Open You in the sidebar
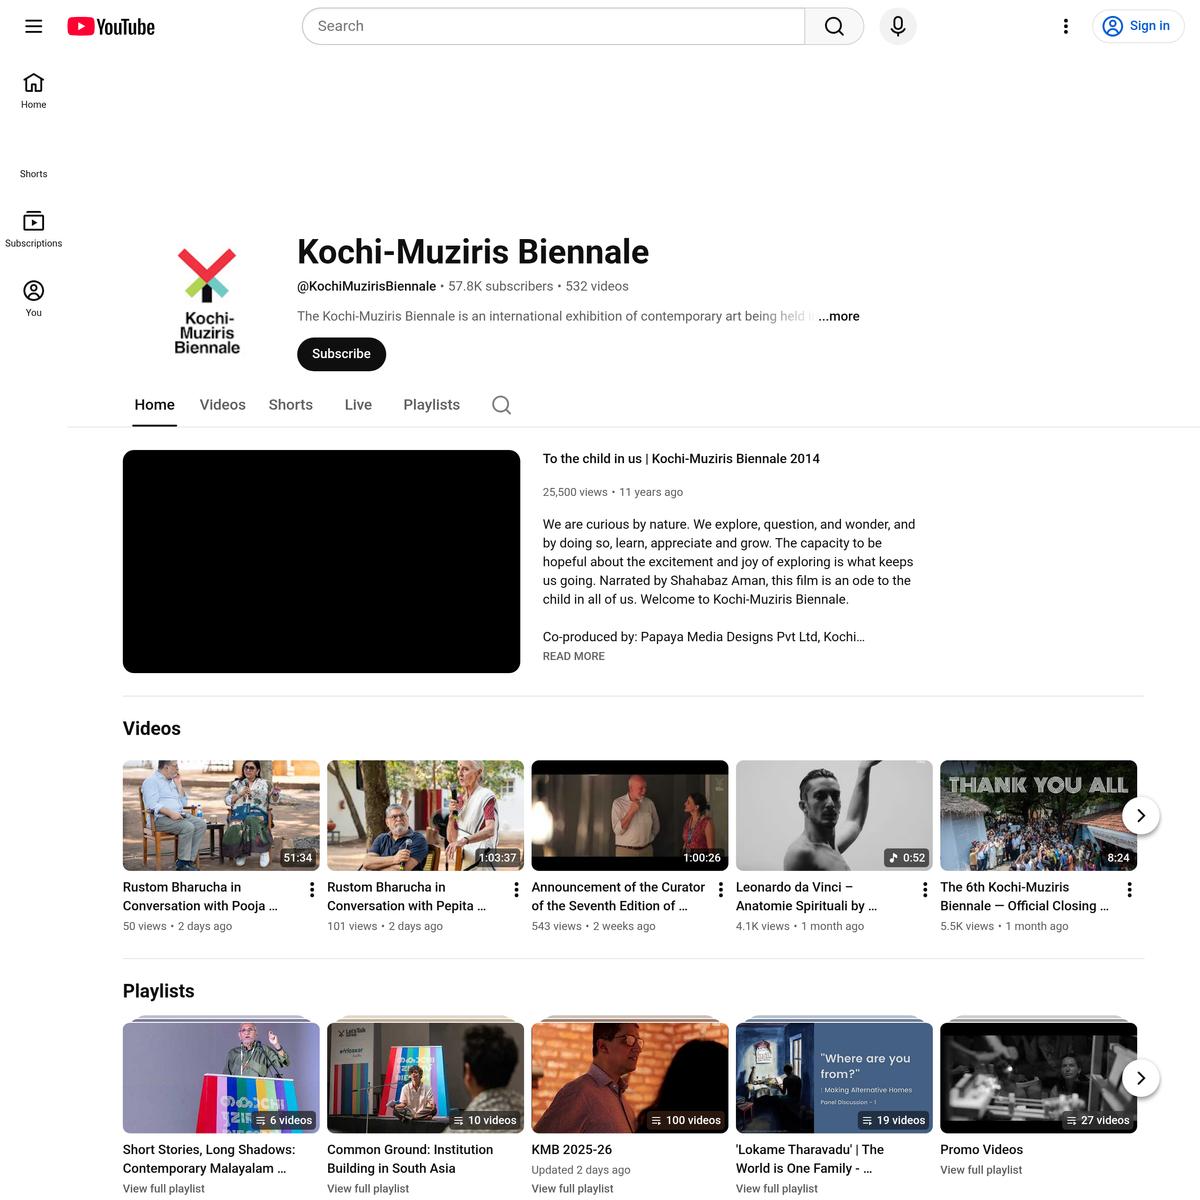Screen dimensions: 1200x1200 34,299
